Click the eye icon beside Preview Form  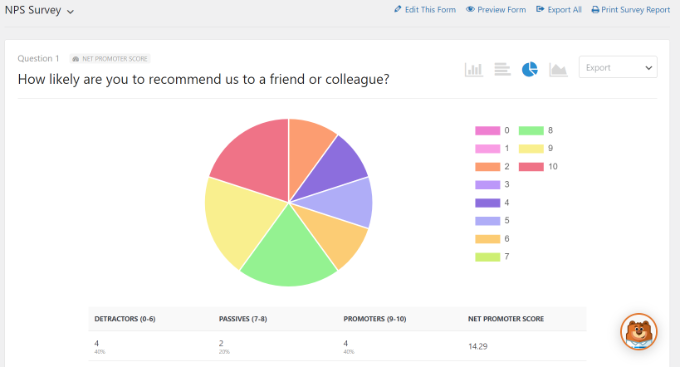[x=470, y=9]
